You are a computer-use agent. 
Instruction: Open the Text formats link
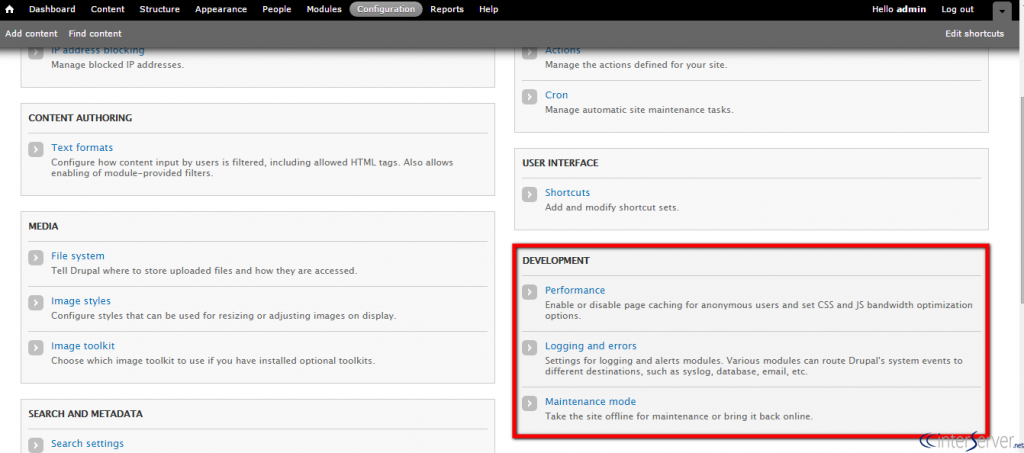click(x=82, y=148)
